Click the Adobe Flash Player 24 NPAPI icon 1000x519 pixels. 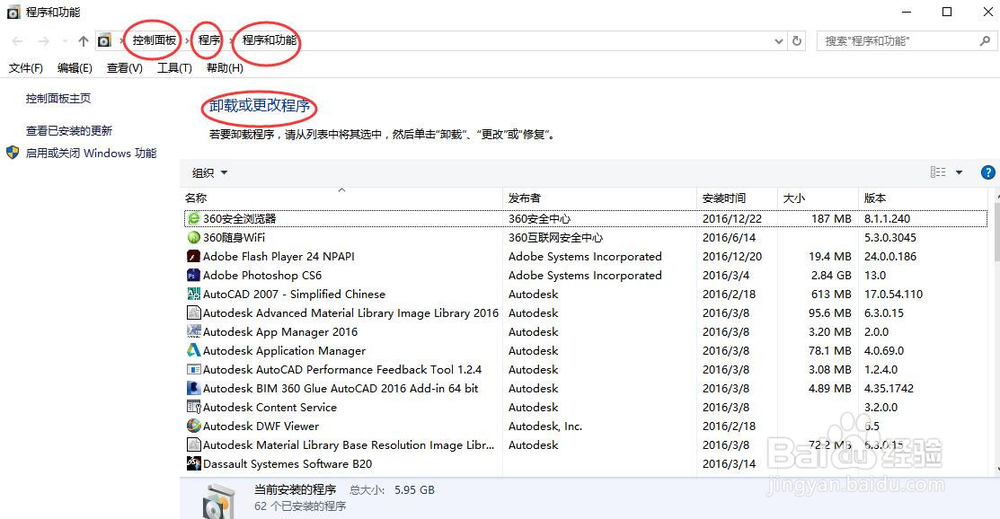point(194,256)
